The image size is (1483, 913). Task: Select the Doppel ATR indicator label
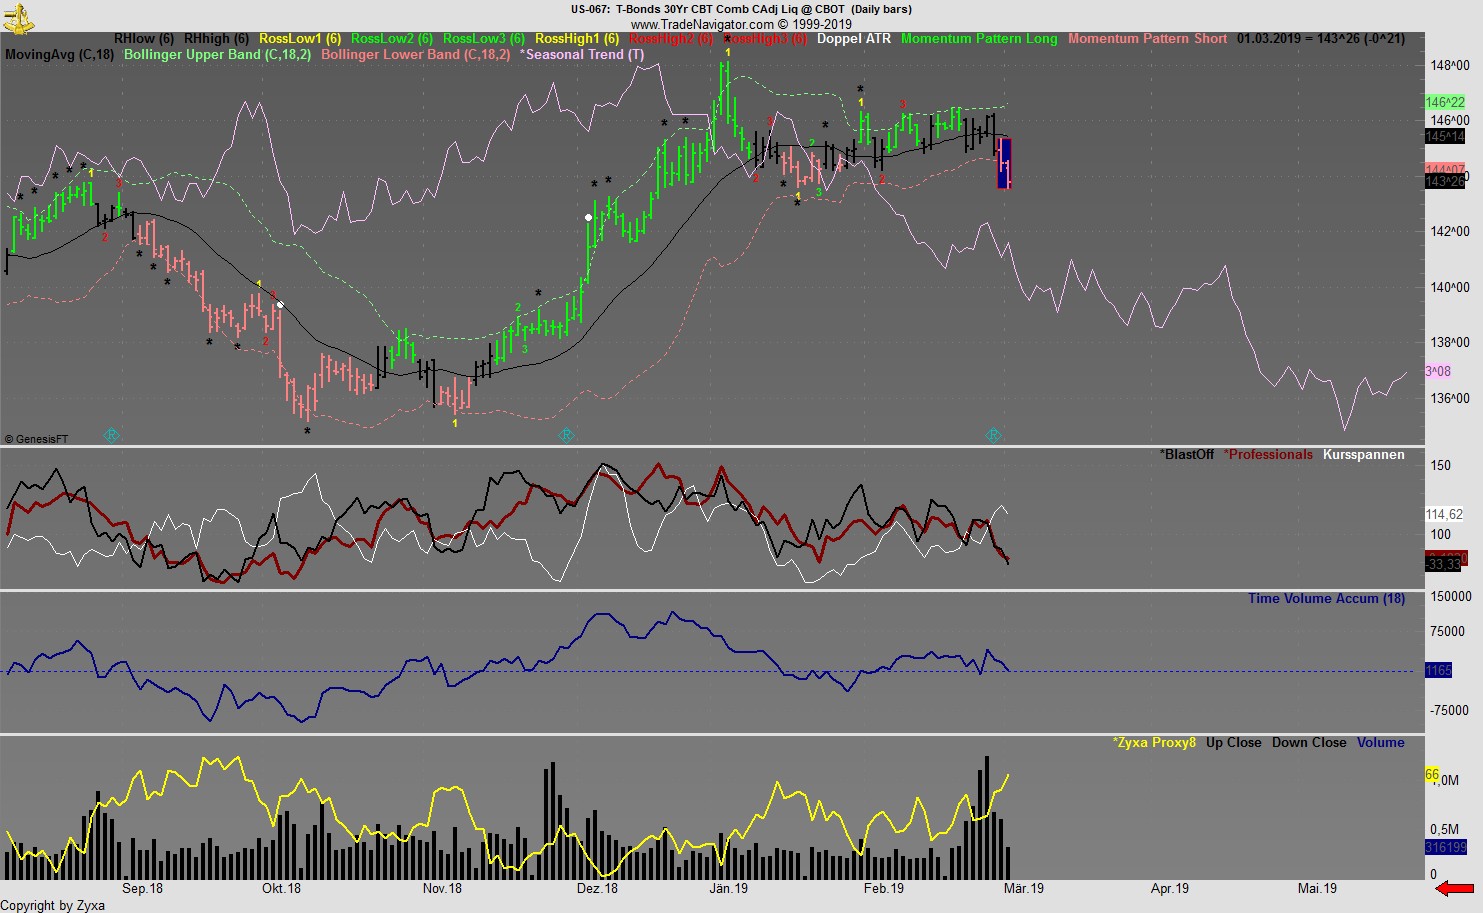[853, 39]
